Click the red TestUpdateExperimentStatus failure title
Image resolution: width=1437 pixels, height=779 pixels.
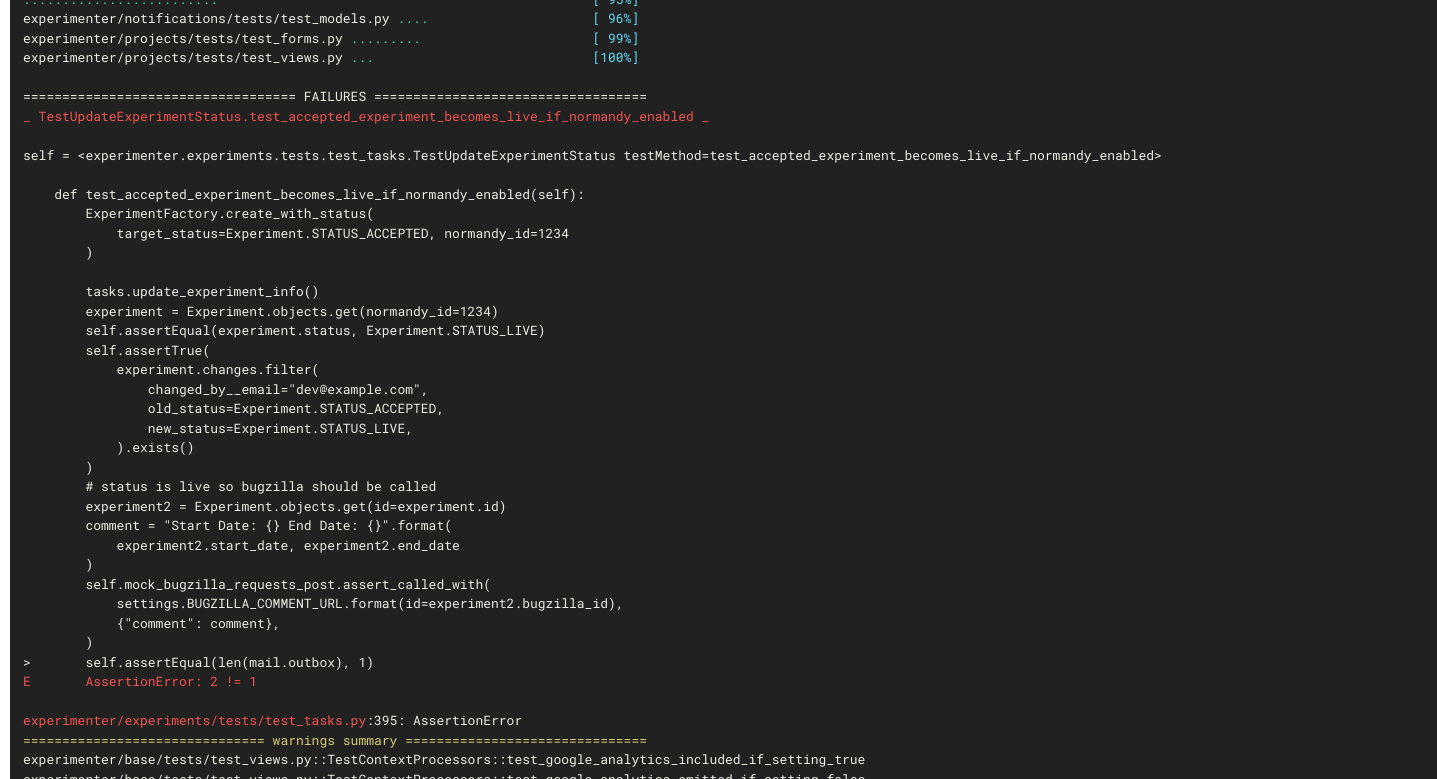click(366, 117)
